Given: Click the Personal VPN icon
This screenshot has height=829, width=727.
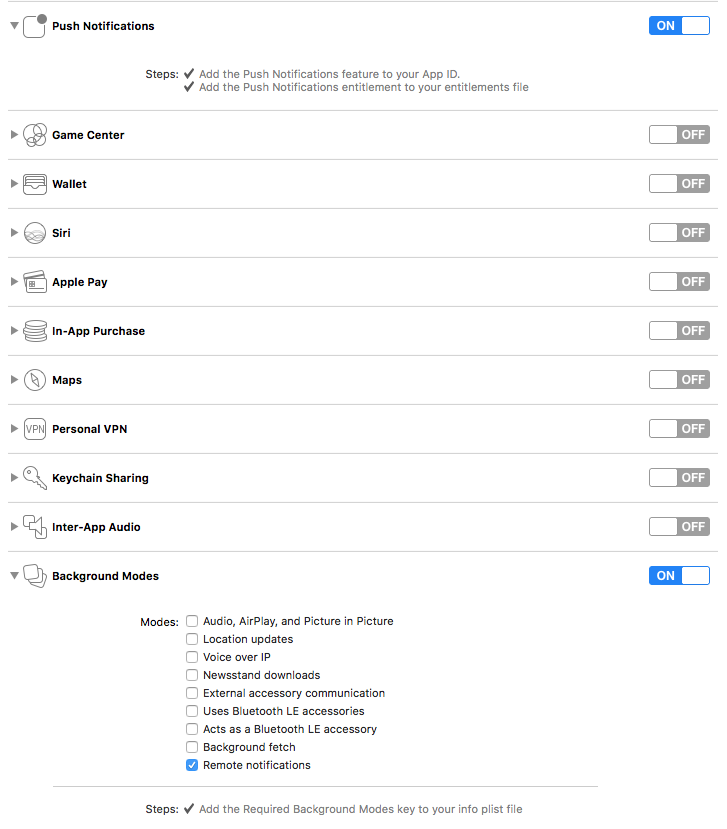Looking at the screenshot, I should coord(35,429).
